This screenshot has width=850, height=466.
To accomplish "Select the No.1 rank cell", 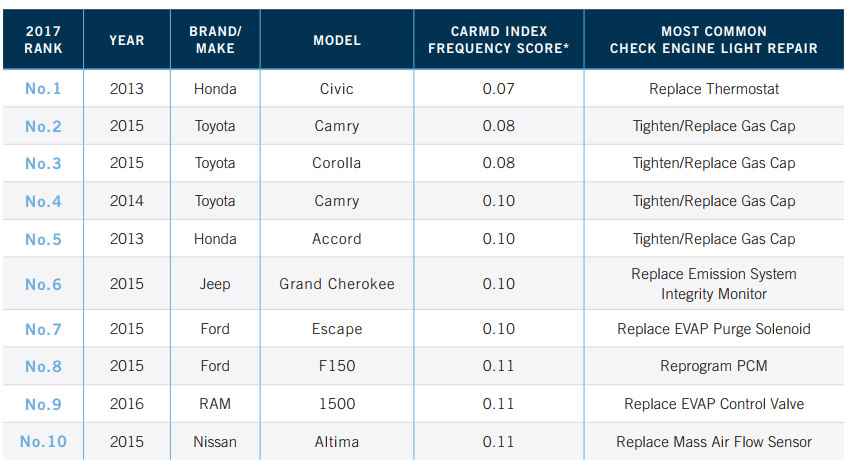I will click(43, 89).
